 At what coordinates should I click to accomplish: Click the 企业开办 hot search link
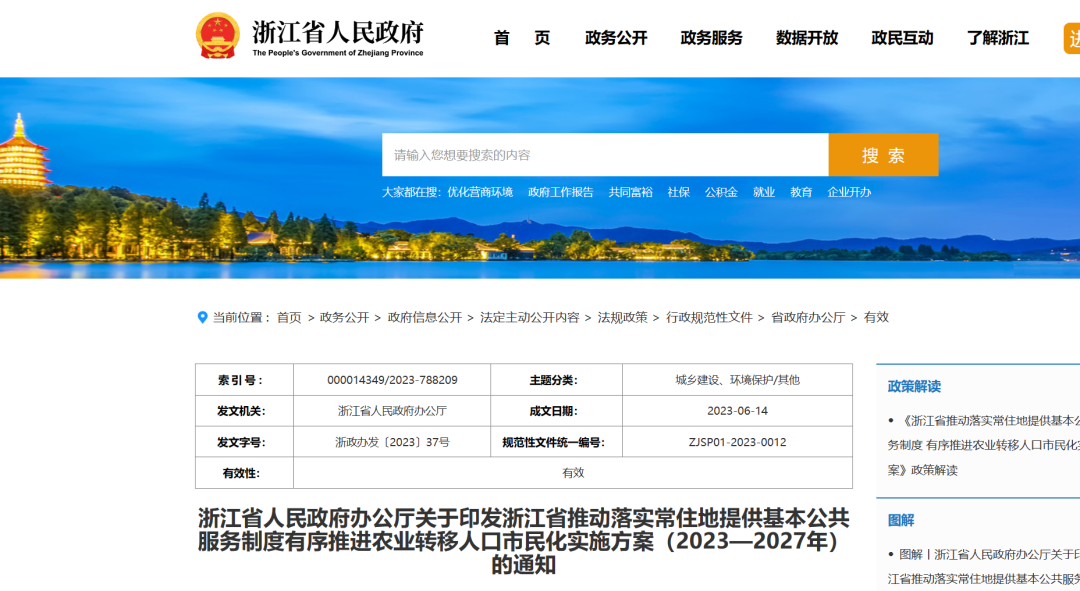point(849,192)
